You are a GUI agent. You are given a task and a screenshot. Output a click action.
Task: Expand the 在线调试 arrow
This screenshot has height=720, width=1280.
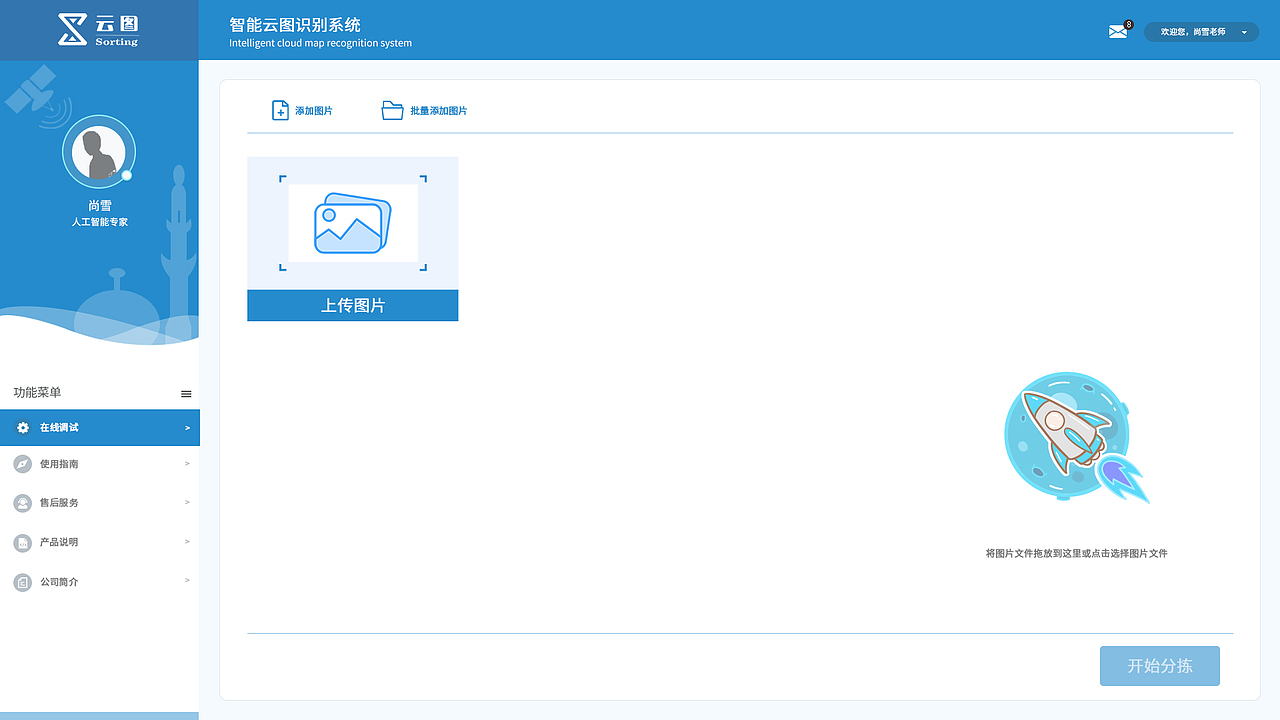pyautogui.click(x=187, y=428)
